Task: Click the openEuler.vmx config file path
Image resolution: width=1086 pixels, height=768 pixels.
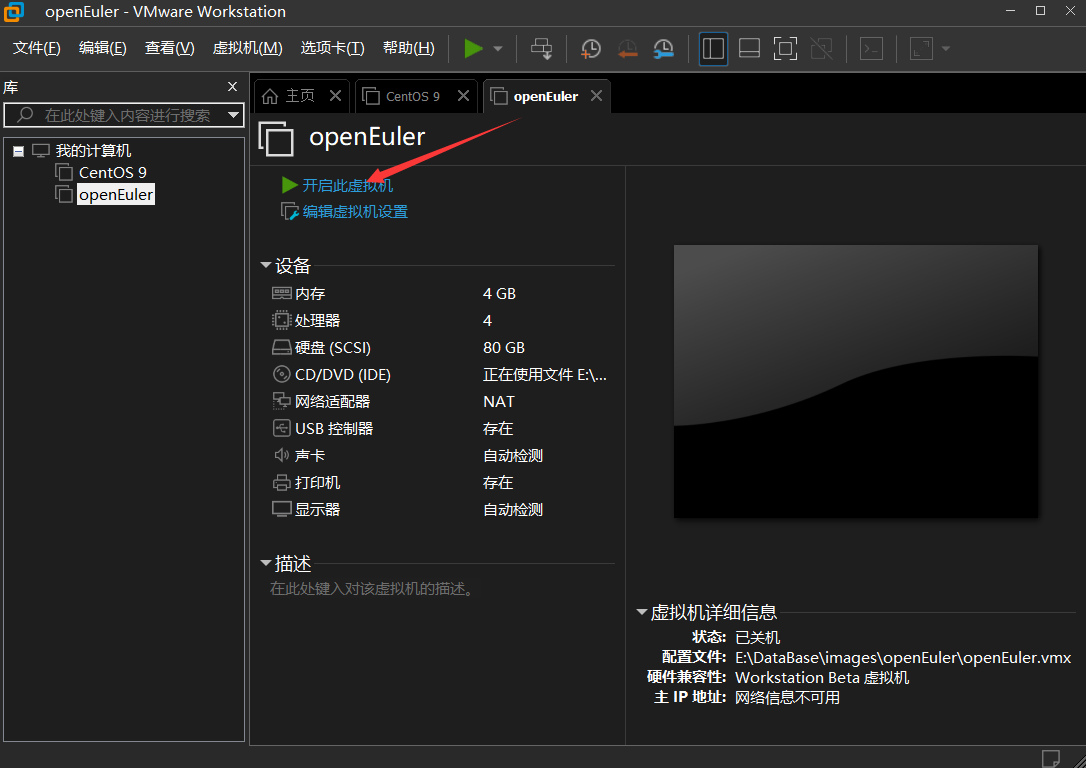Action: (x=903, y=658)
